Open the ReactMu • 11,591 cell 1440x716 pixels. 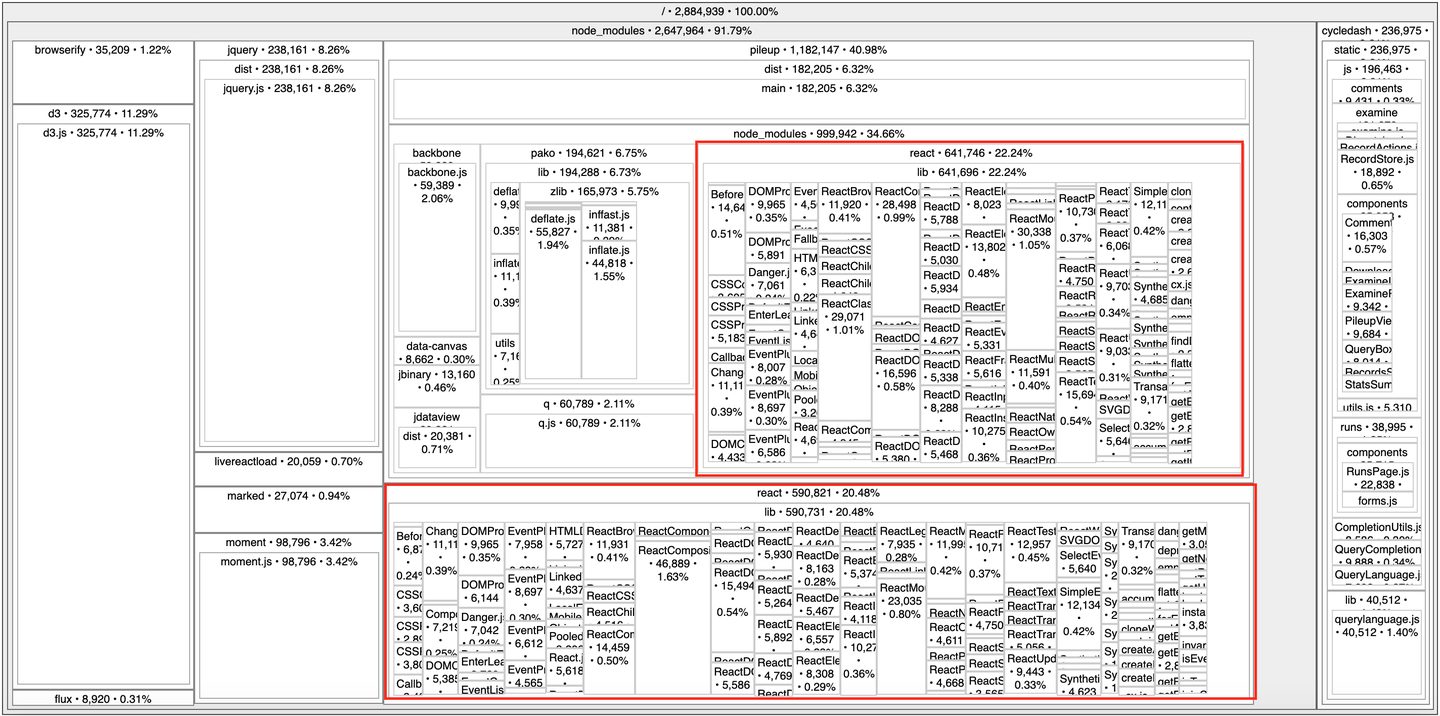point(1030,378)
